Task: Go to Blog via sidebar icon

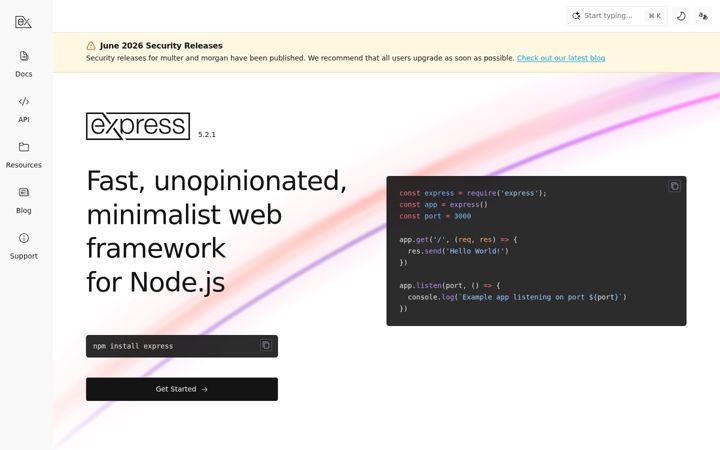Action: pos(24,201)
